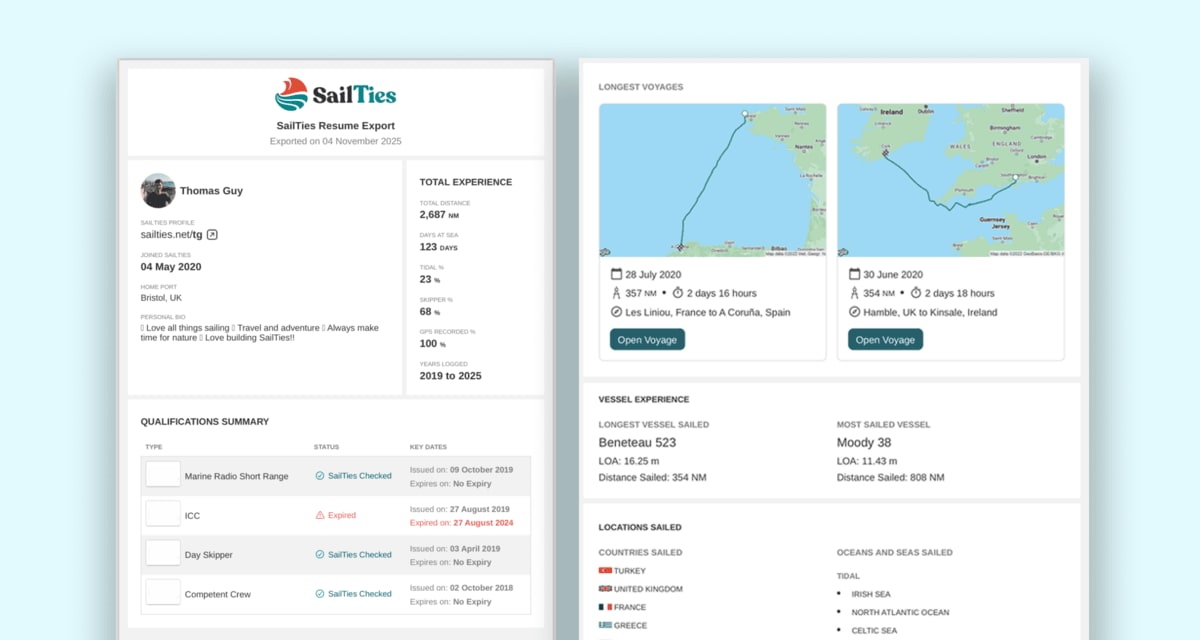
Task: Click the 'IRISH SEA' list entry
Action: click(871, 594)
